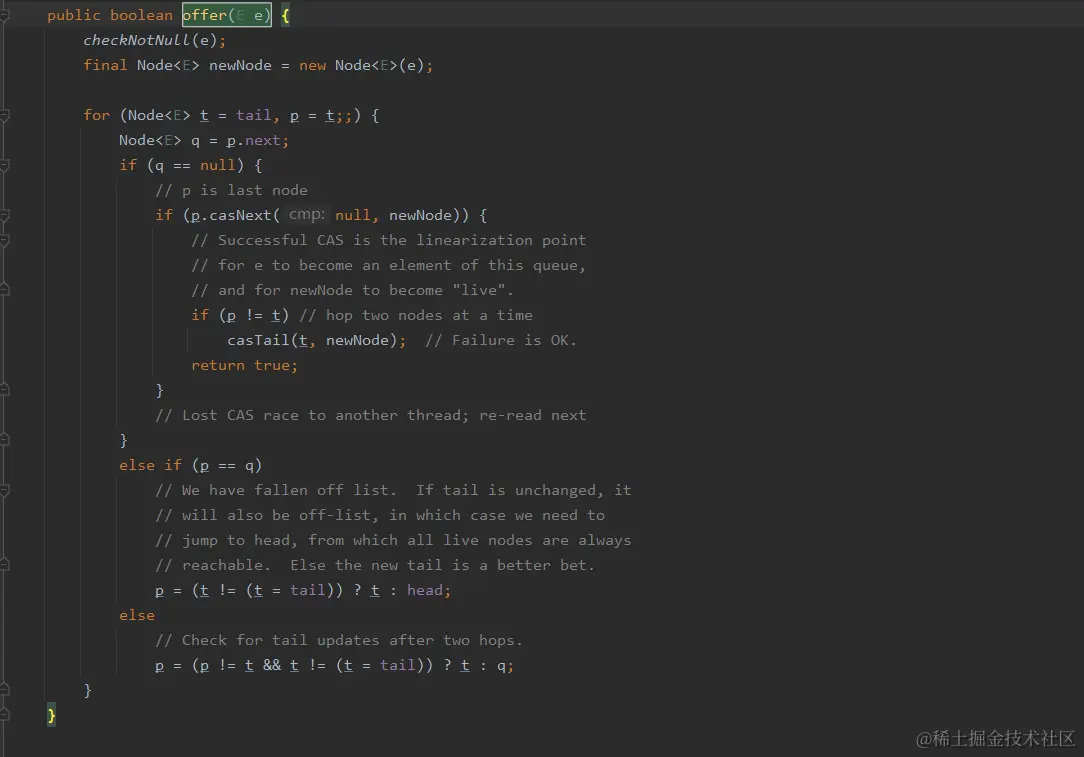Click the comment '// p is last node'
Screen dimensions: 1084x757
pos(232,190)
